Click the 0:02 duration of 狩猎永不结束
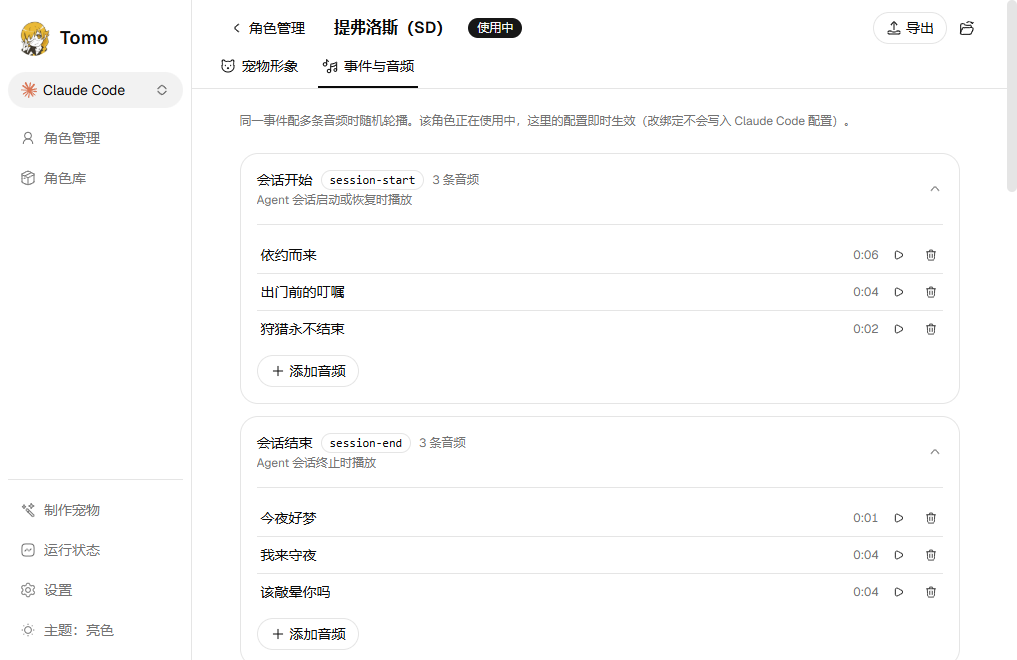 pyautogui.click(x=865, y=329)
